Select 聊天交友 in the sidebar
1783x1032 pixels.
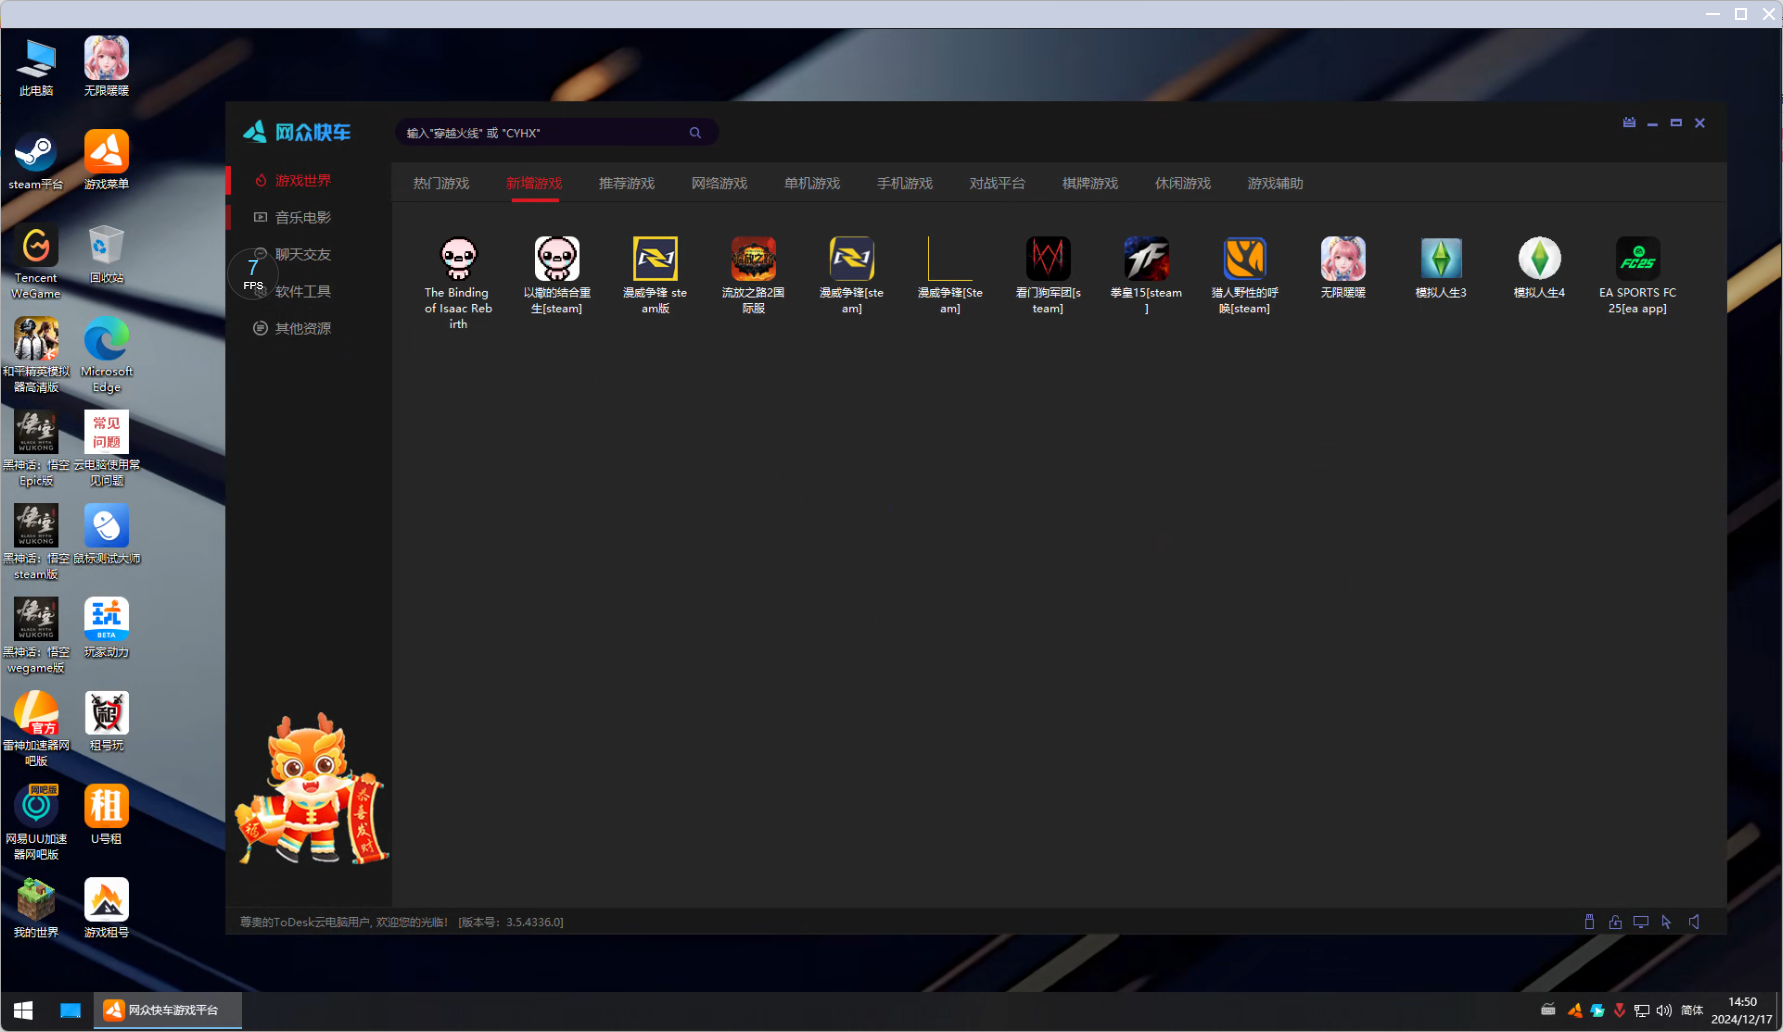(303, 254)
